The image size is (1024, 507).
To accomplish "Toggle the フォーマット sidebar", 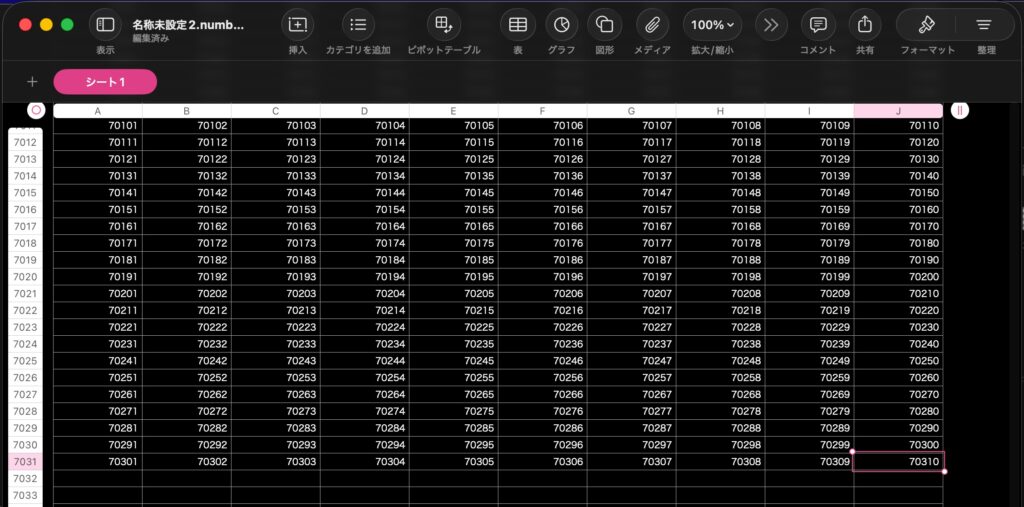I will pyautogui.click(x=926, y=25).
